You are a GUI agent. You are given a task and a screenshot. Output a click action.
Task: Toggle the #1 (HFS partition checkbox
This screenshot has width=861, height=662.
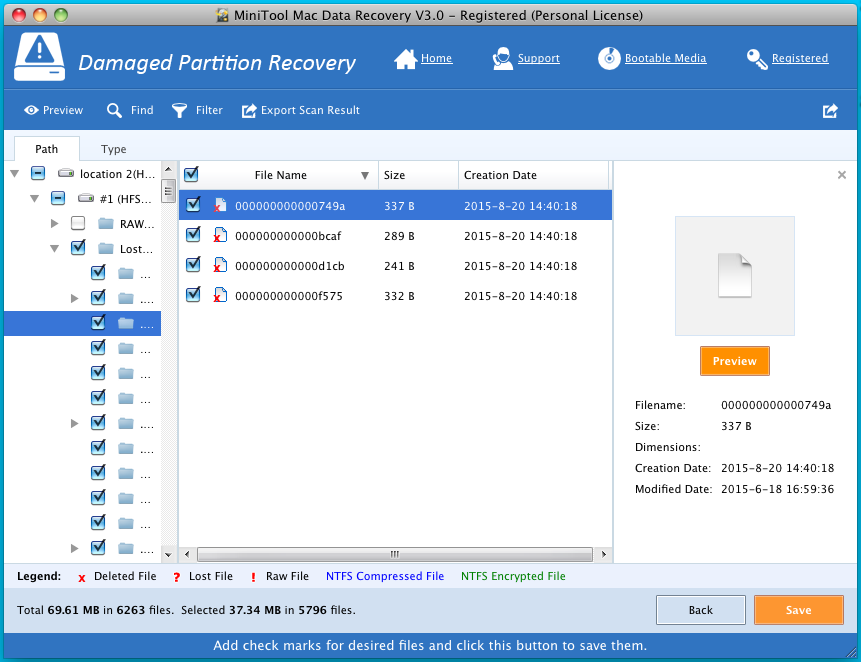pyautogui.click(x=58, y=198)
